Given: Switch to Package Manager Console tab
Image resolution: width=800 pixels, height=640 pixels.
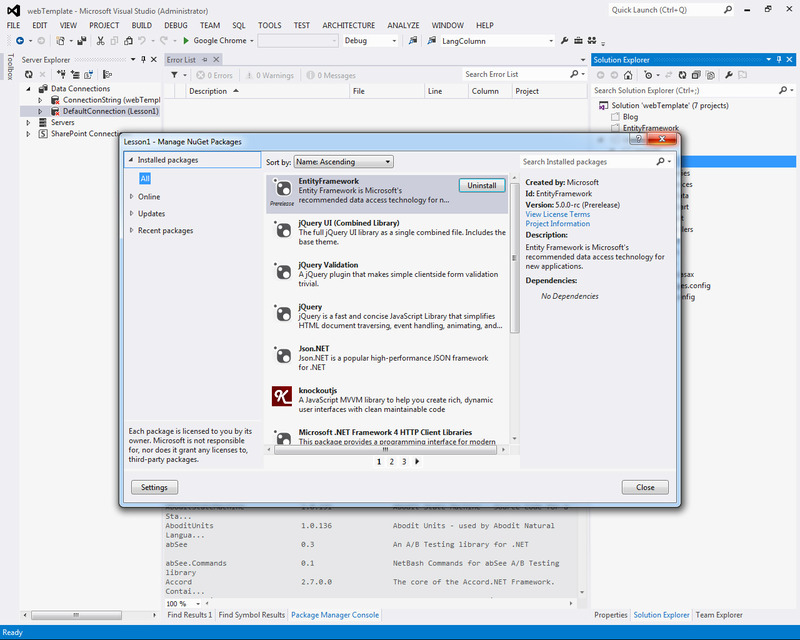Looking at the screenshot, I should pos(335,615).
